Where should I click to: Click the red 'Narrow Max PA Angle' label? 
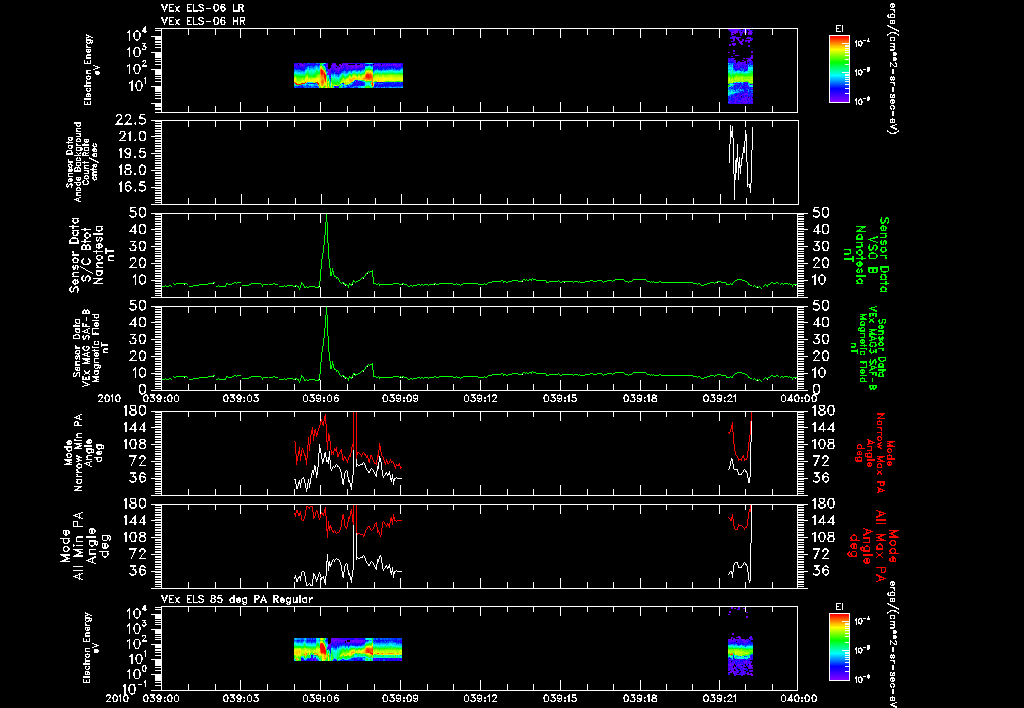(x=875, y=452)
